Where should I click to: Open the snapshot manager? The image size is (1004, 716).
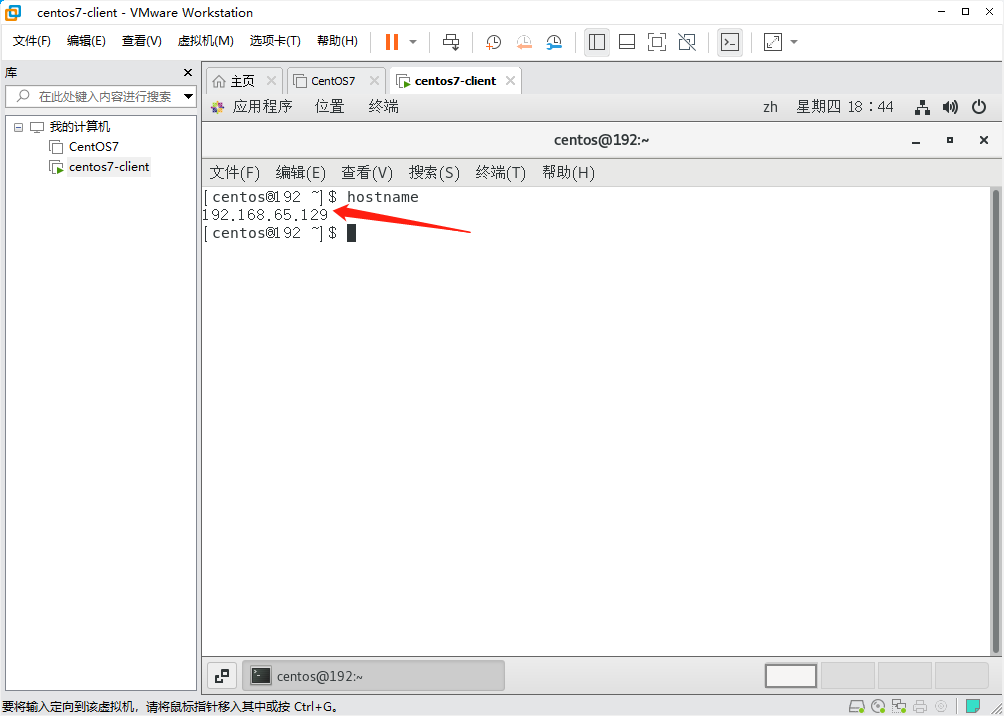click(x=554, y=42)
